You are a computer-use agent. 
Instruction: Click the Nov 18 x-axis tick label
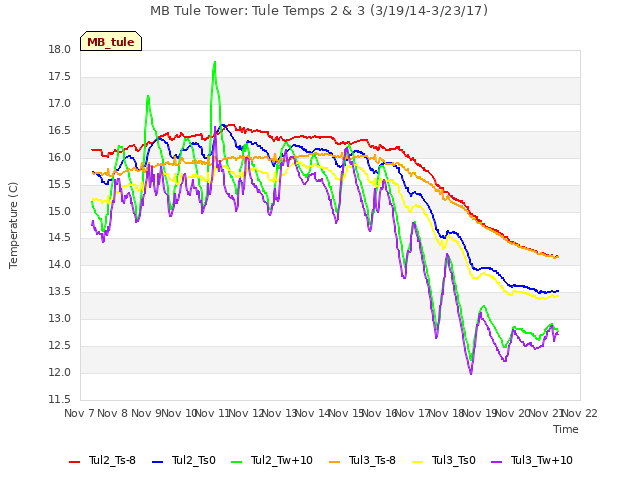point(446,413)
